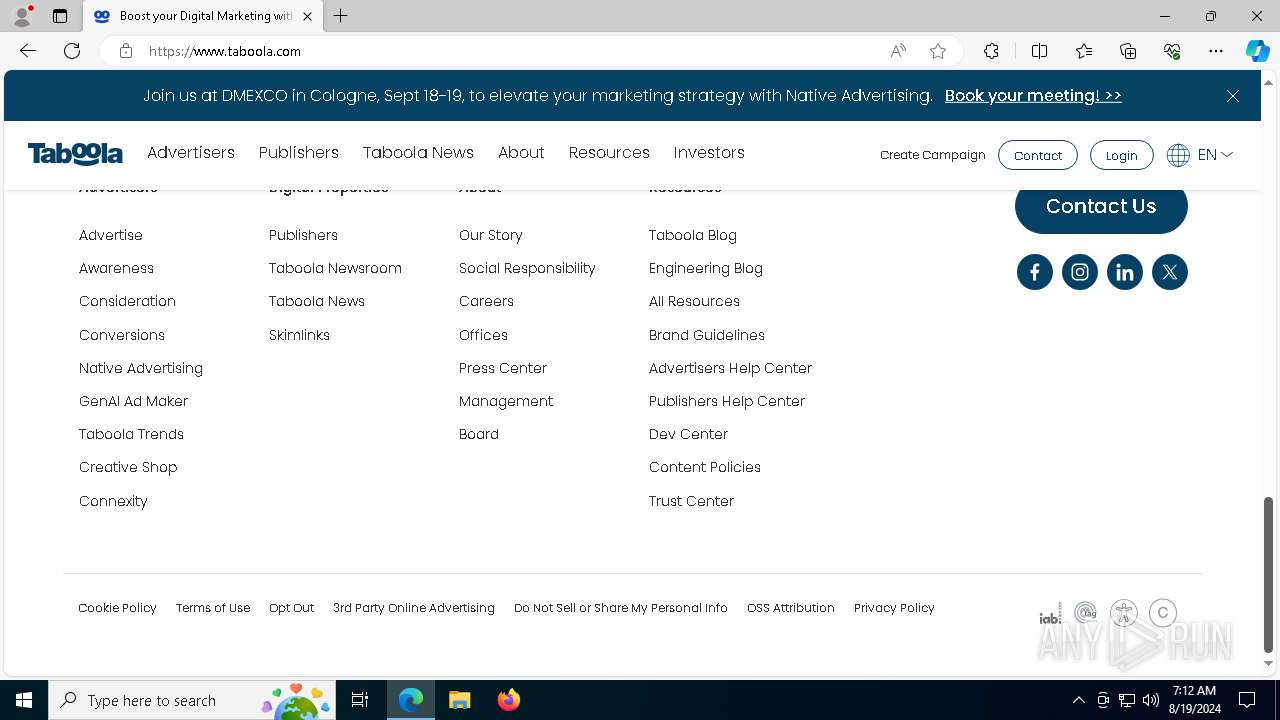Open the About nav menu
This screenshot has height=720, width=1280.
[521, 153]
